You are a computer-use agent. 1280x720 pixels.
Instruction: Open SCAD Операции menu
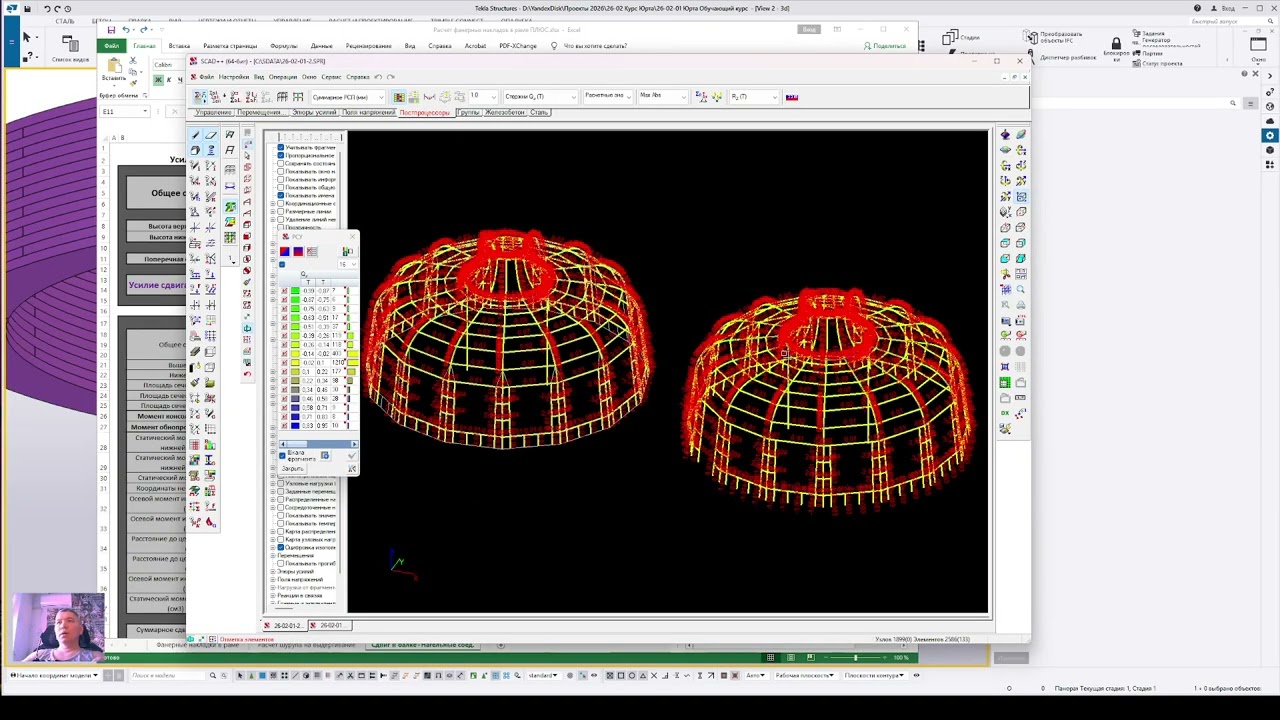point(283,77)
